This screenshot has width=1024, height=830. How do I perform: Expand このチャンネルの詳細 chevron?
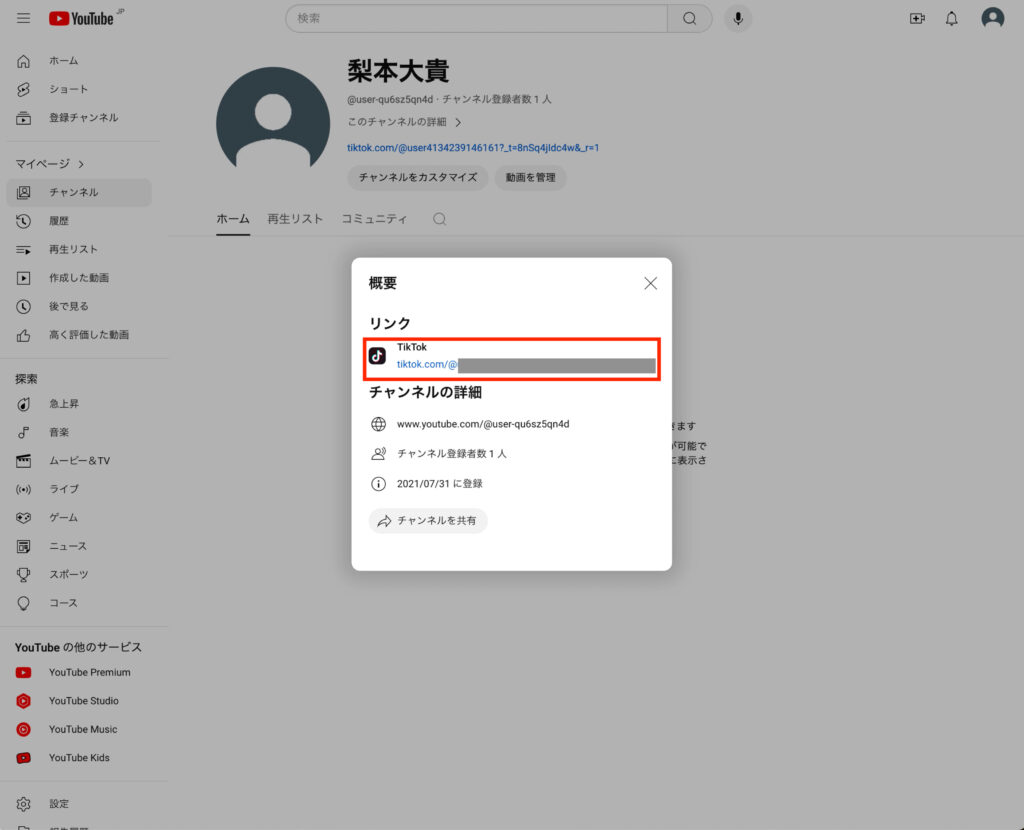(458, 122)
